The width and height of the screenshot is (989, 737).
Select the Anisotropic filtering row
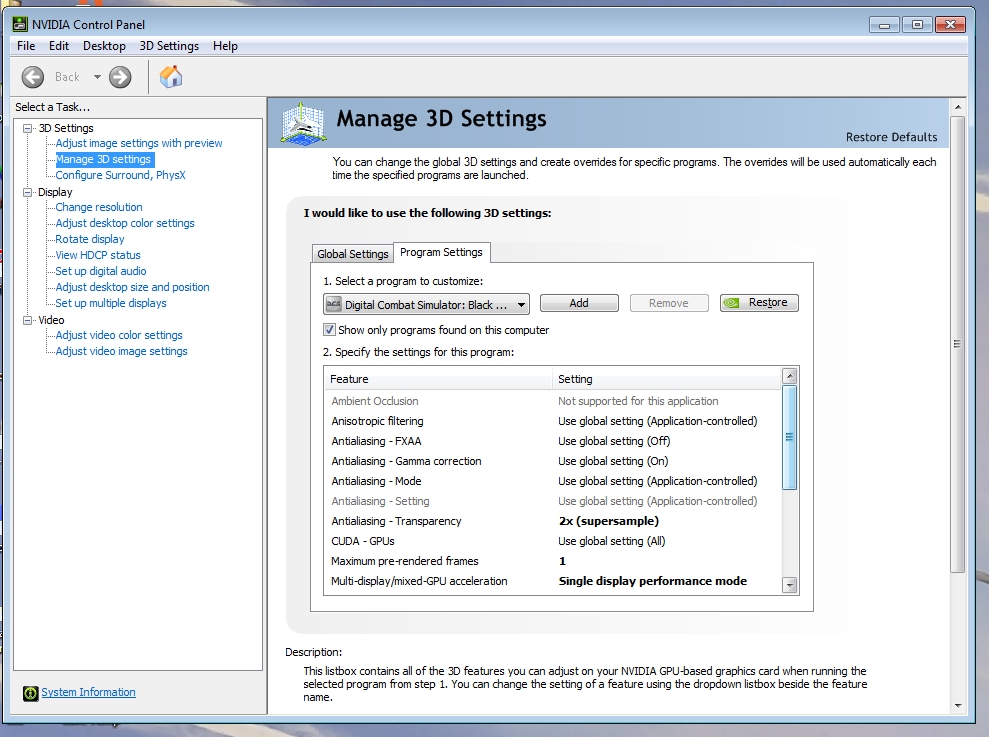pyautogui.click(x=554, y=421)
